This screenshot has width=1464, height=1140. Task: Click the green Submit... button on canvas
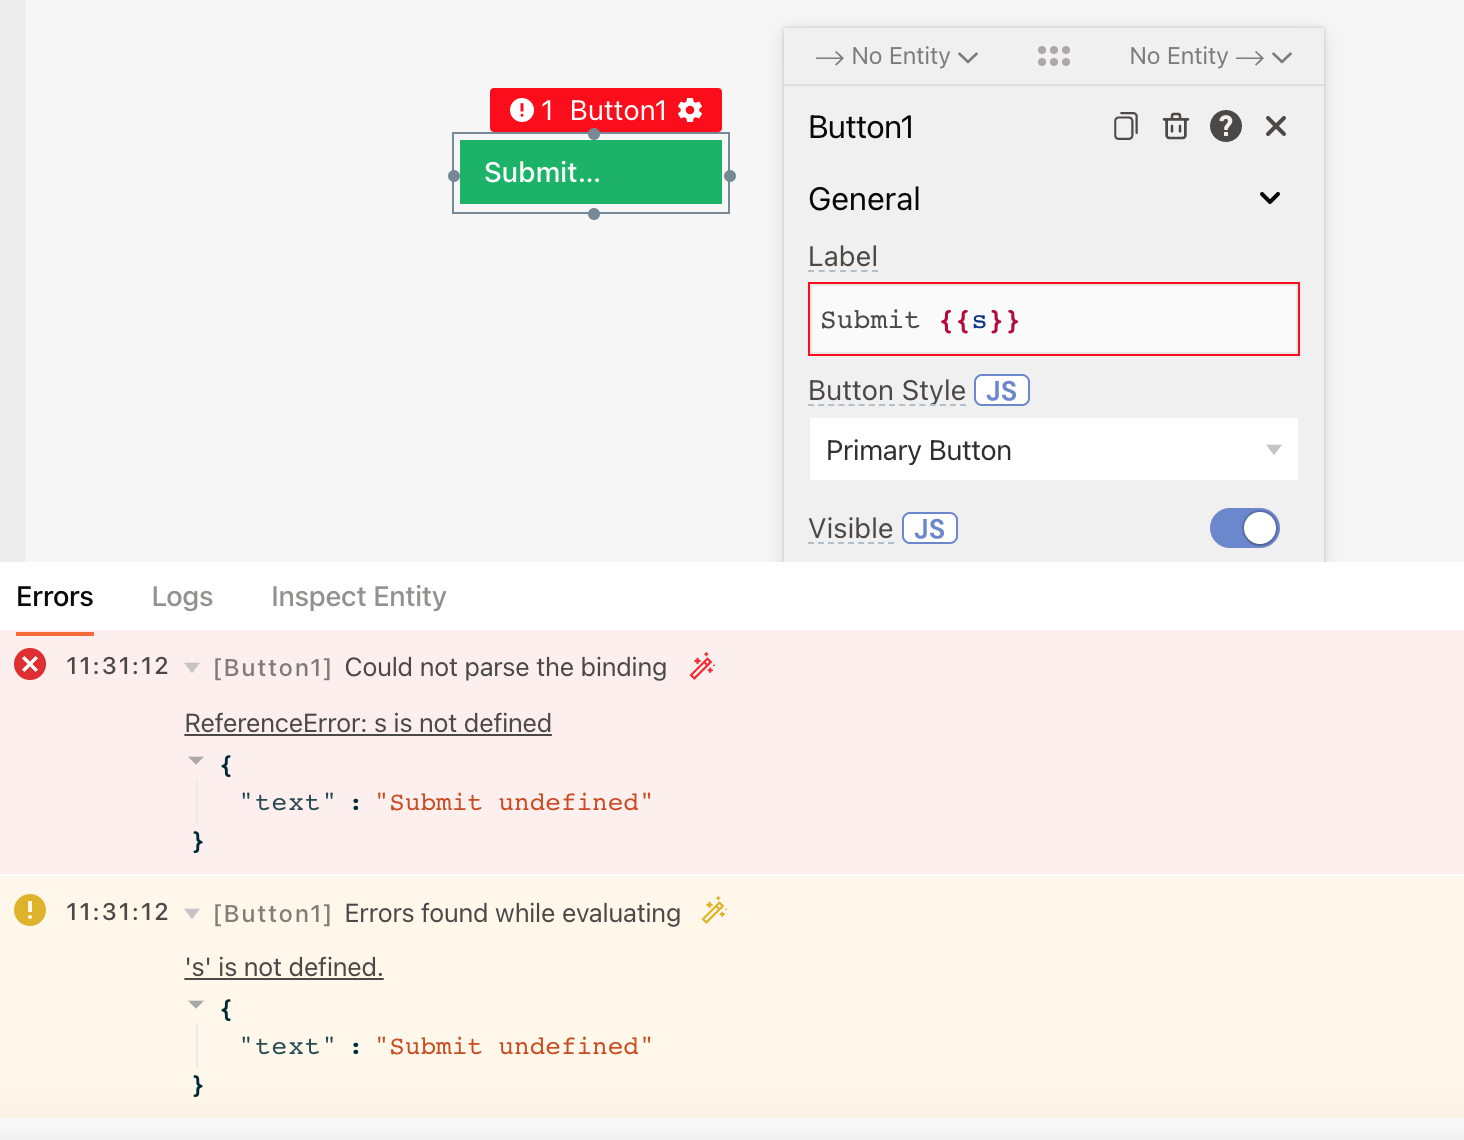coord(591,172)
